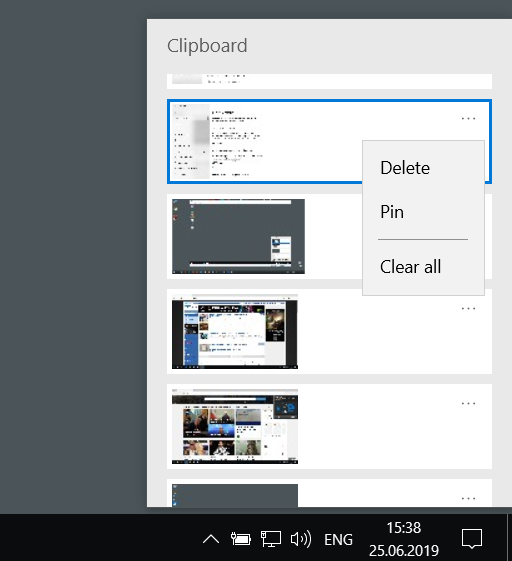The height and width of the screenshot is (561, 512).
Task: Select the partially visible top clipboard entry
Action: coord(329,81)
